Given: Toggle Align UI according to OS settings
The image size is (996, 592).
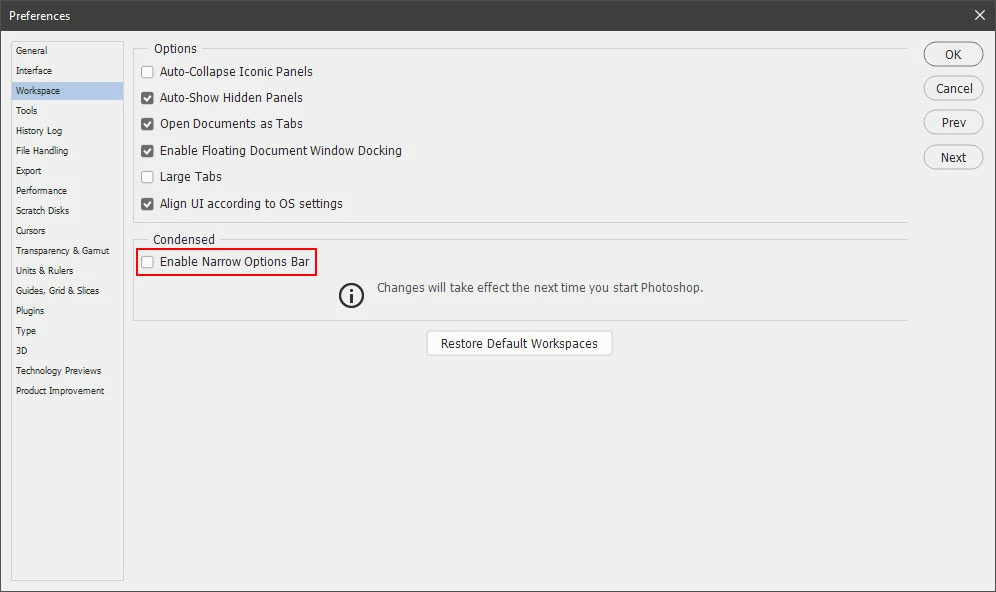Looking at the screenshot, I should tap(147, 204).
